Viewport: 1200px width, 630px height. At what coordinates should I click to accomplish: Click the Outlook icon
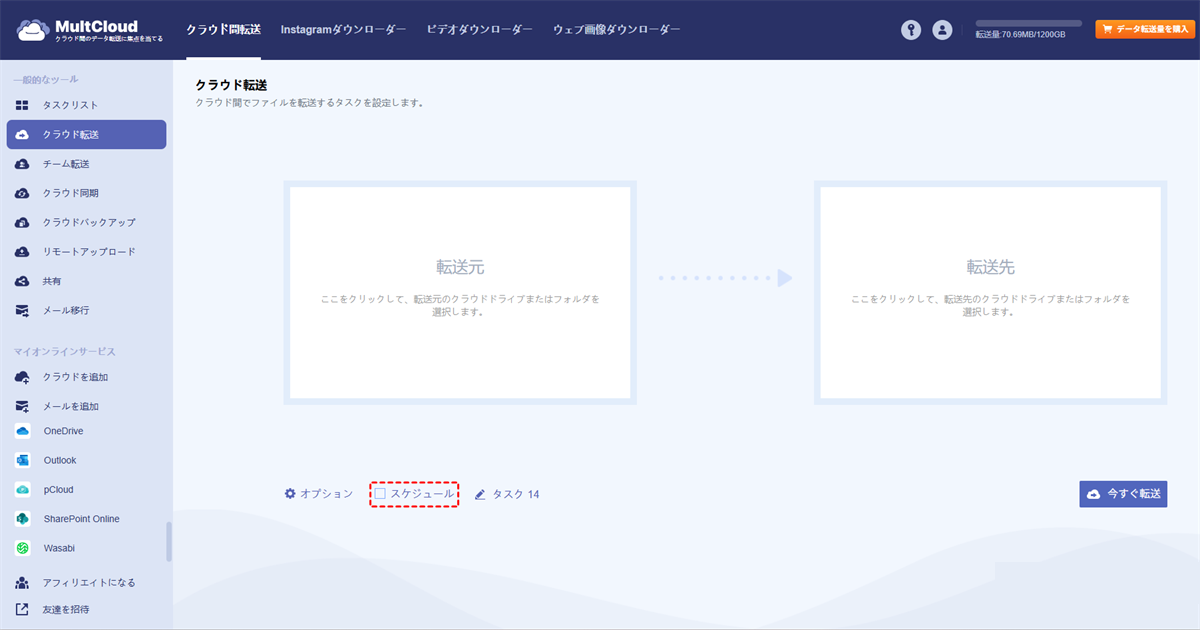click(23, 460)
